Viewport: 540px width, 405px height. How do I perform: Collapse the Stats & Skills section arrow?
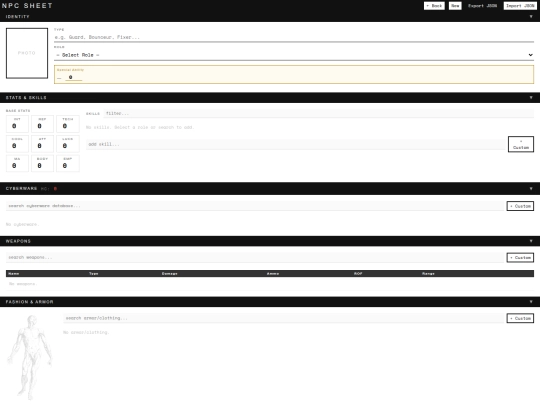[x=531, y=98]
